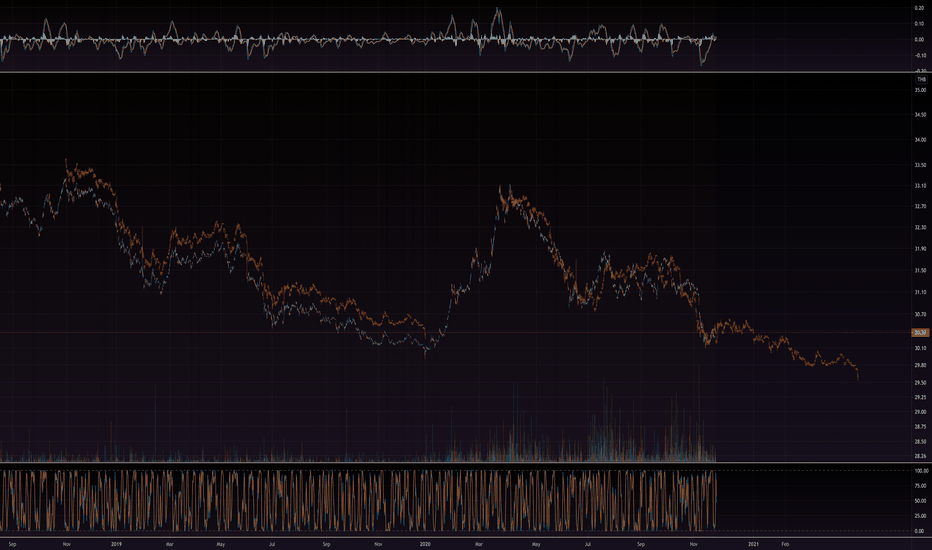Screen dimensions: 932x550
Task: Click the 33.10 price axis label
Action: click(x=920, y=186)
